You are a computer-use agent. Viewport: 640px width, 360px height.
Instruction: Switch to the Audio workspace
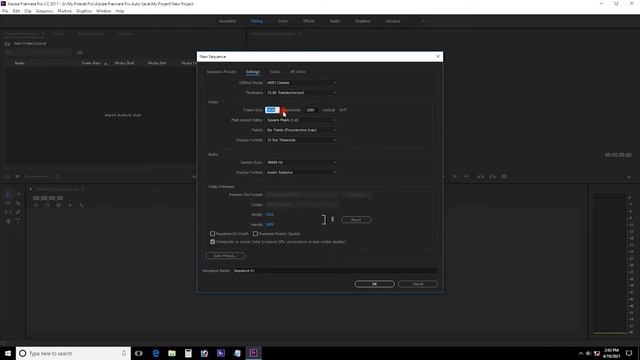pyautogui.click(x=335, y=21)
